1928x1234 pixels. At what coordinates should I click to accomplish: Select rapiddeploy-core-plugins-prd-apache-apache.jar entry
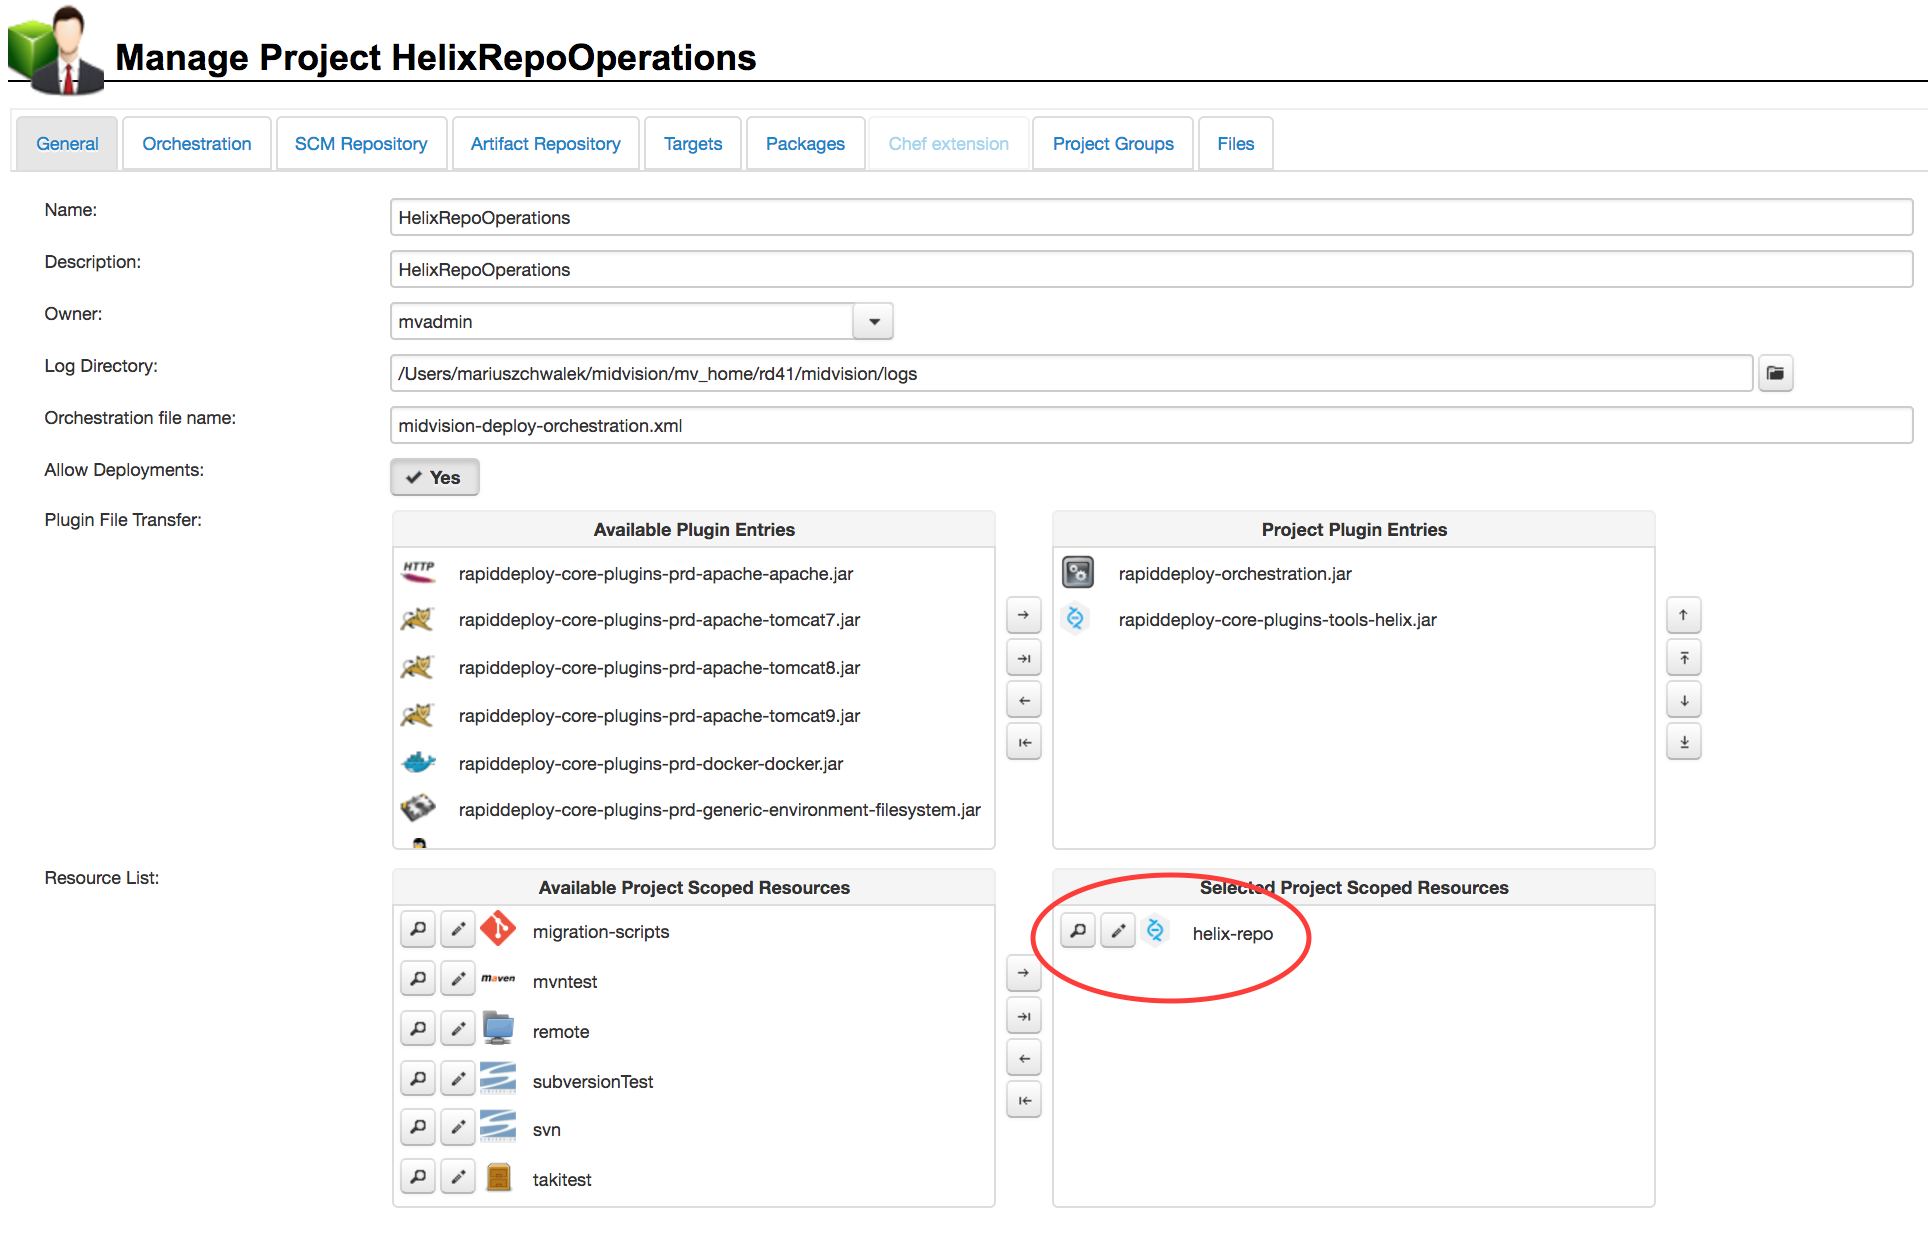click(694, 573)
